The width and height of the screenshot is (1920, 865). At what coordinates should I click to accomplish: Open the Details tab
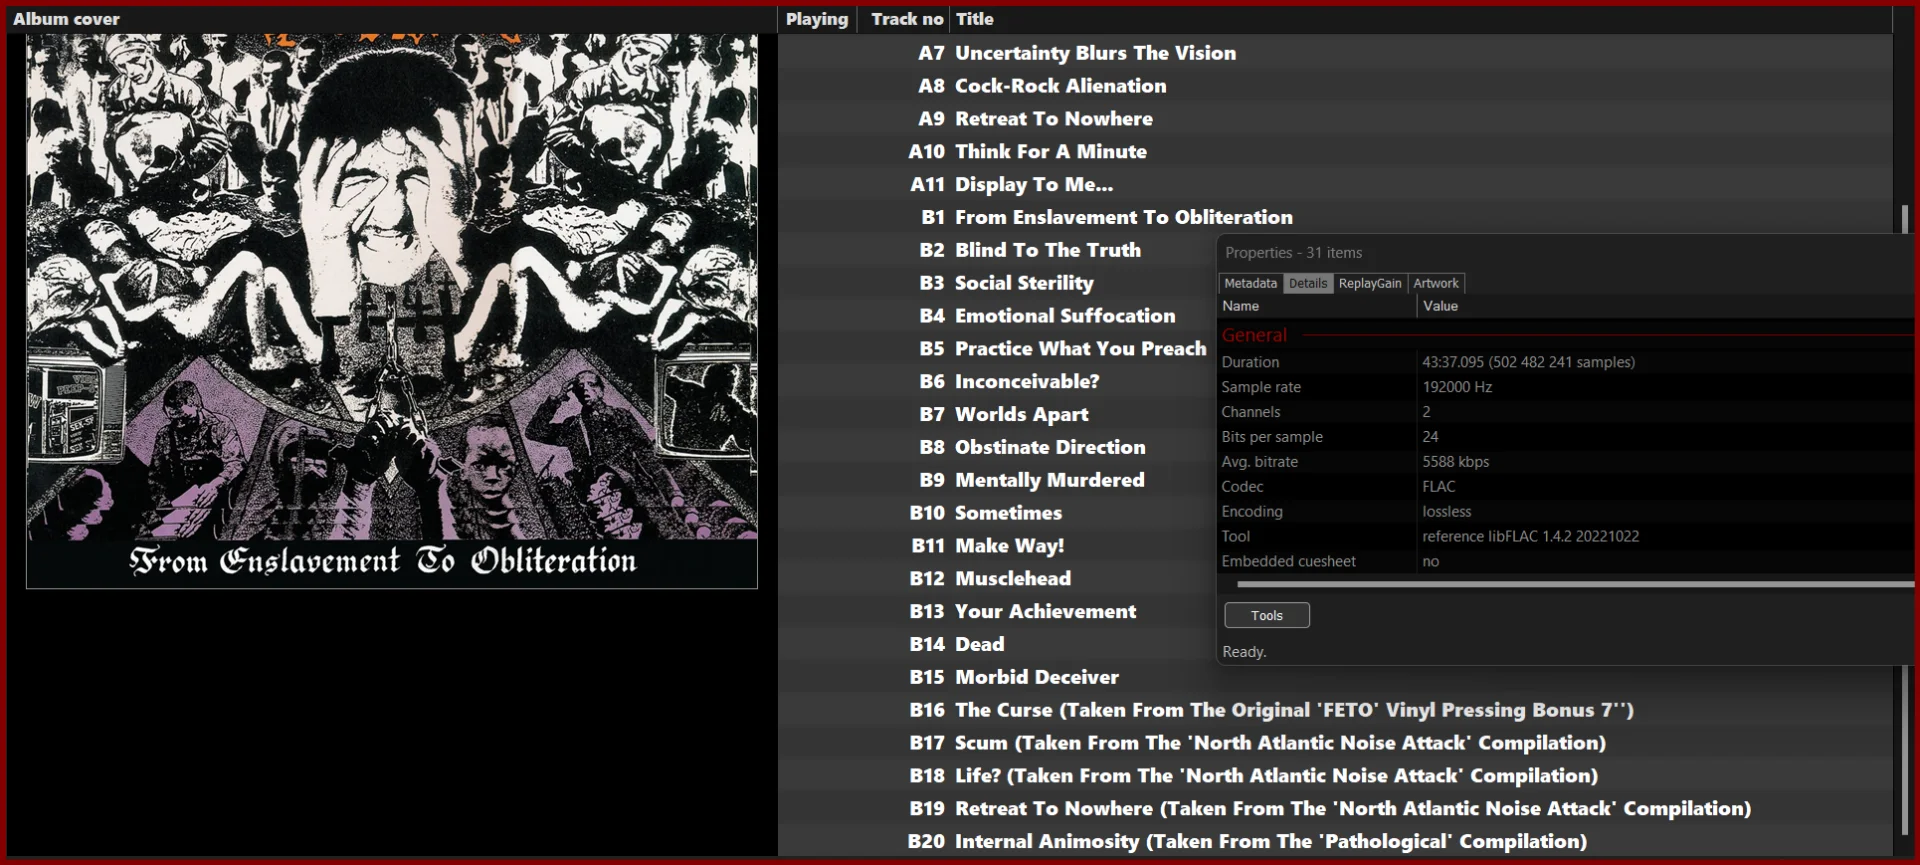[x=1308, y=283]
